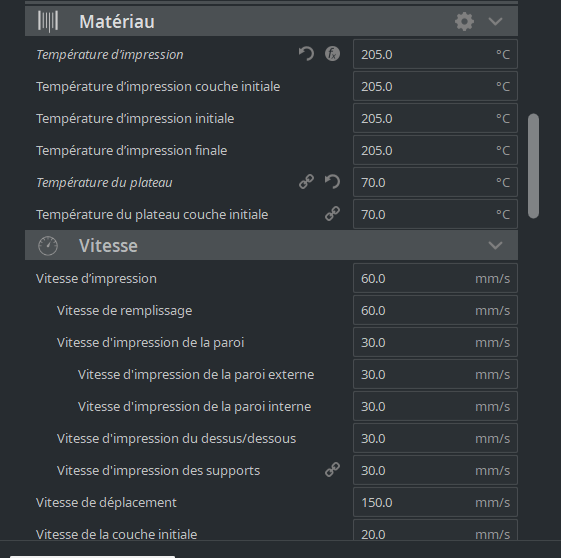Select Vitesse d'impression des supports label

158,470
